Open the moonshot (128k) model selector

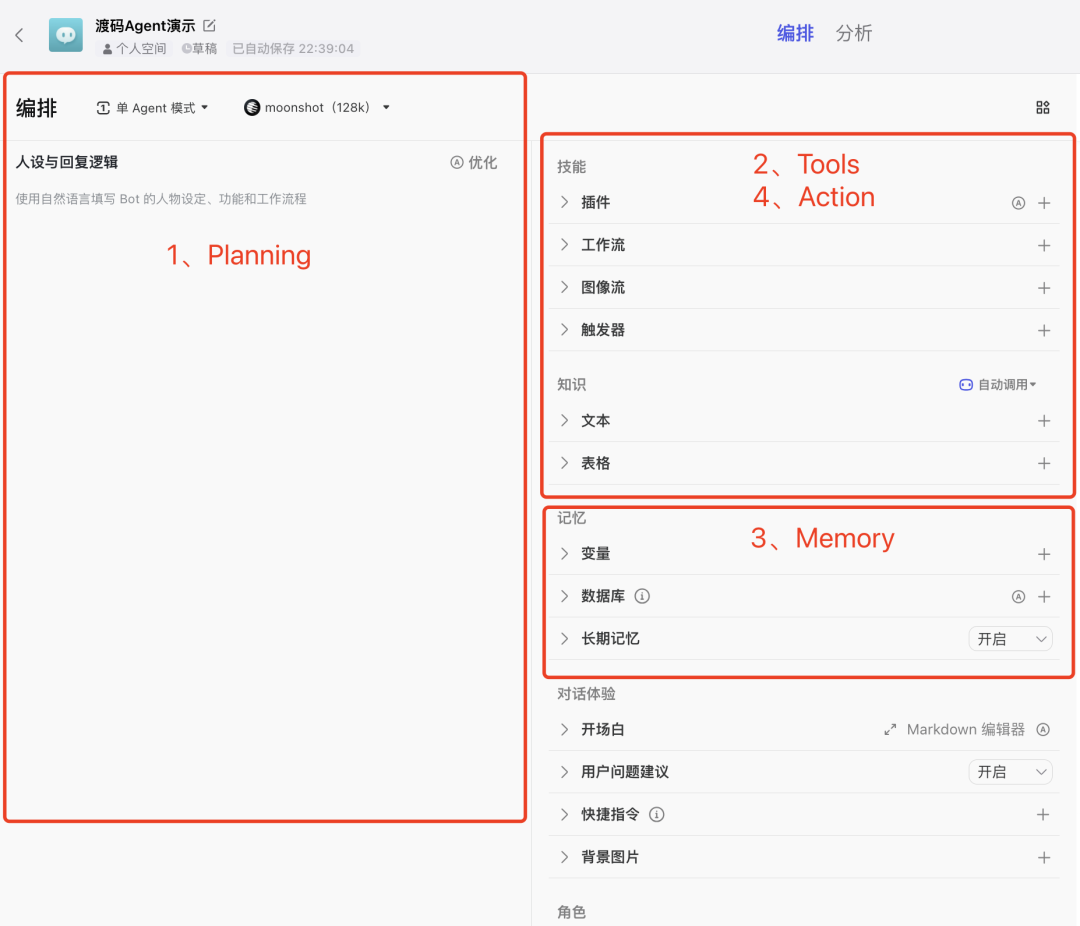pos(316,107)
